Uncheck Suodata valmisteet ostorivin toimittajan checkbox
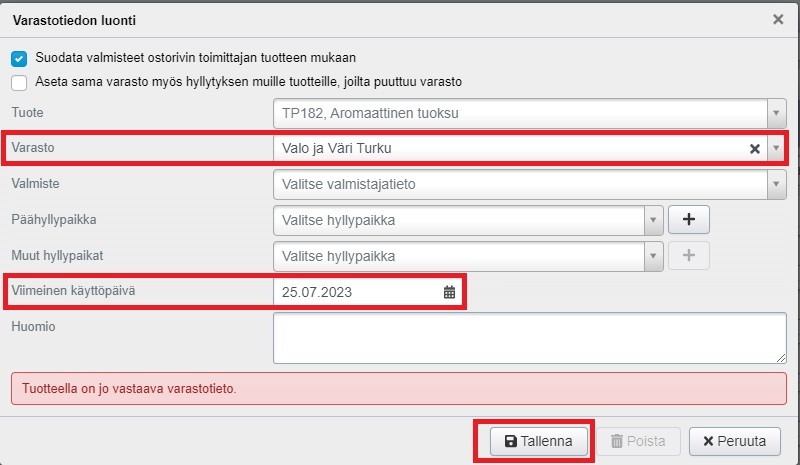The height and width of the screenshot is (465, 800). (19, 58)
